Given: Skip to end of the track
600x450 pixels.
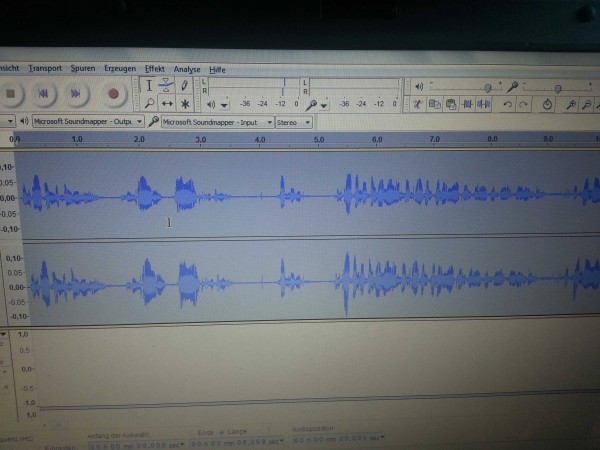Looking at the screenshot, I should pos(75,93).
